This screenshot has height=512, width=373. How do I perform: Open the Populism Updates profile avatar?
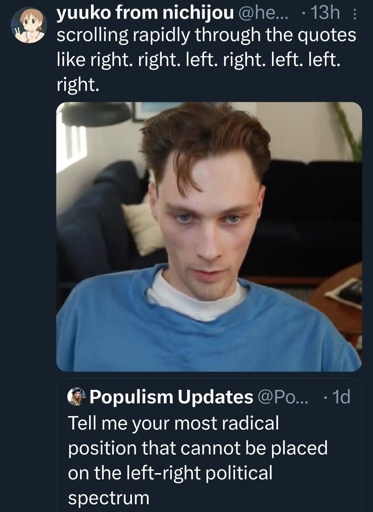[x=77, y=397]
